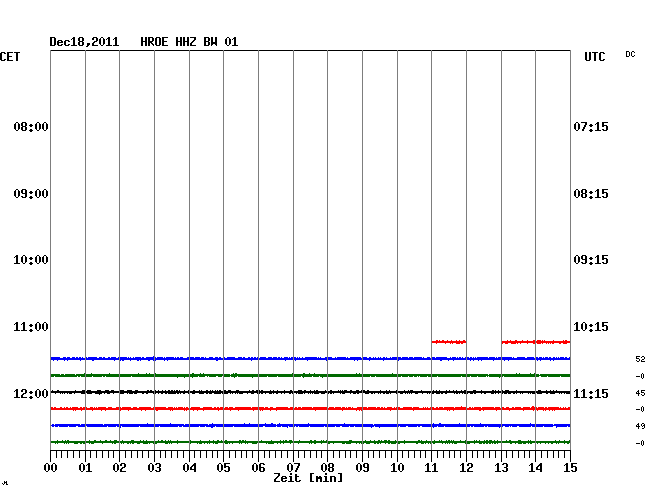Click the "09:00" CET time label
The image size is (650, 494).
(31, 194)
